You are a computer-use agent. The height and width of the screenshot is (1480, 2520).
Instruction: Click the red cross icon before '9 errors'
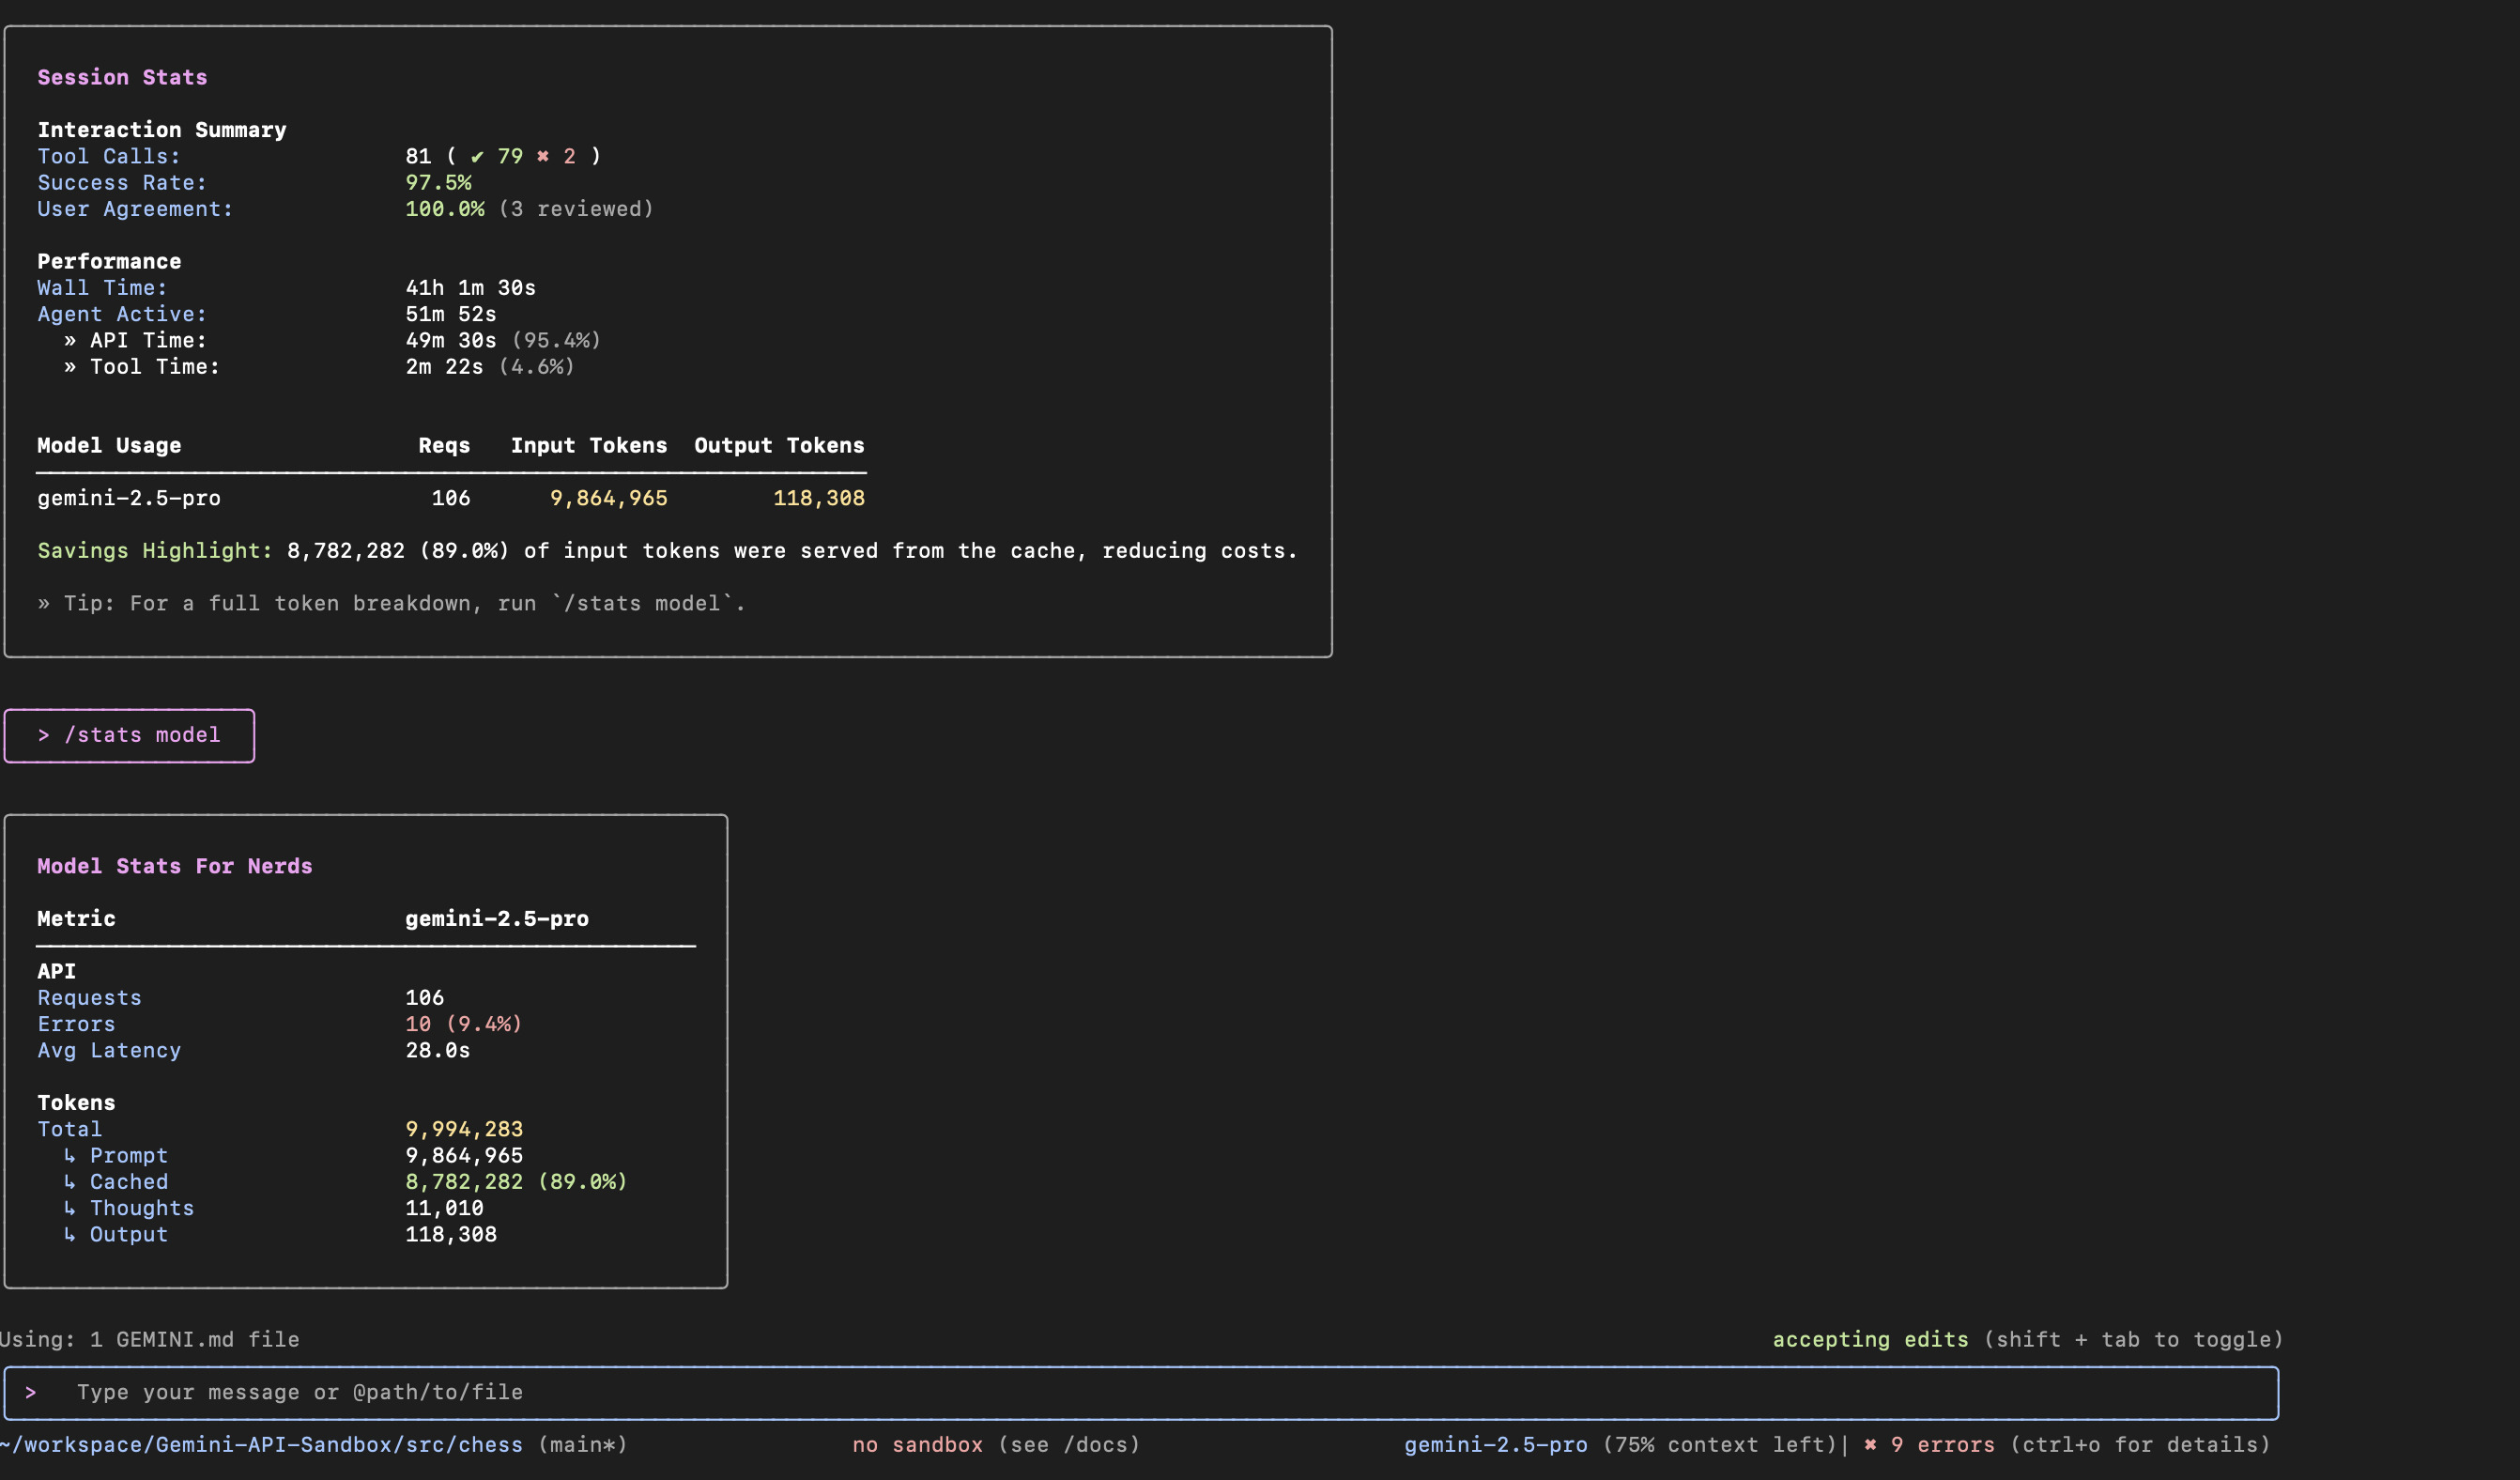coord(1870,1445)
